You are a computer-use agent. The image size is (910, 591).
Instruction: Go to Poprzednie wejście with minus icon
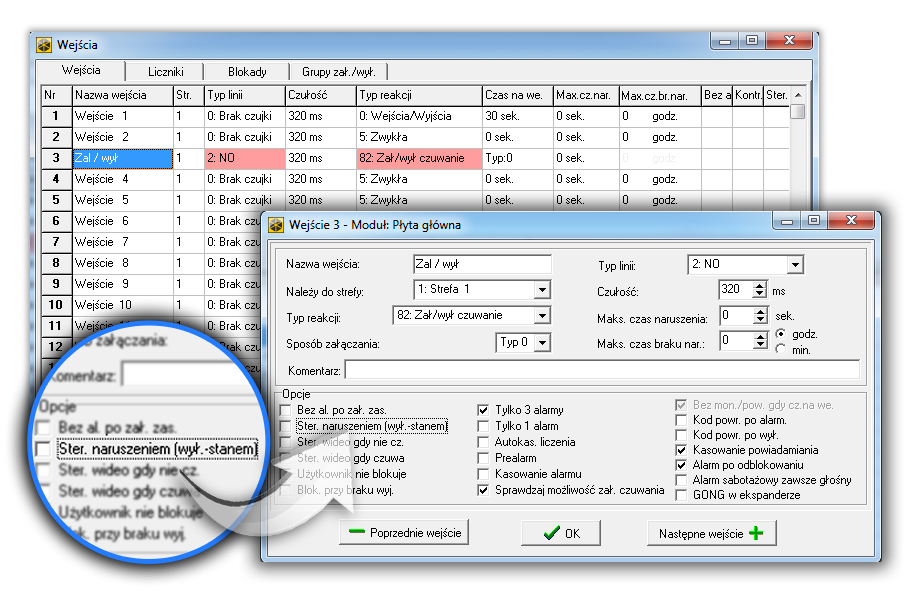tap(405, 533)
